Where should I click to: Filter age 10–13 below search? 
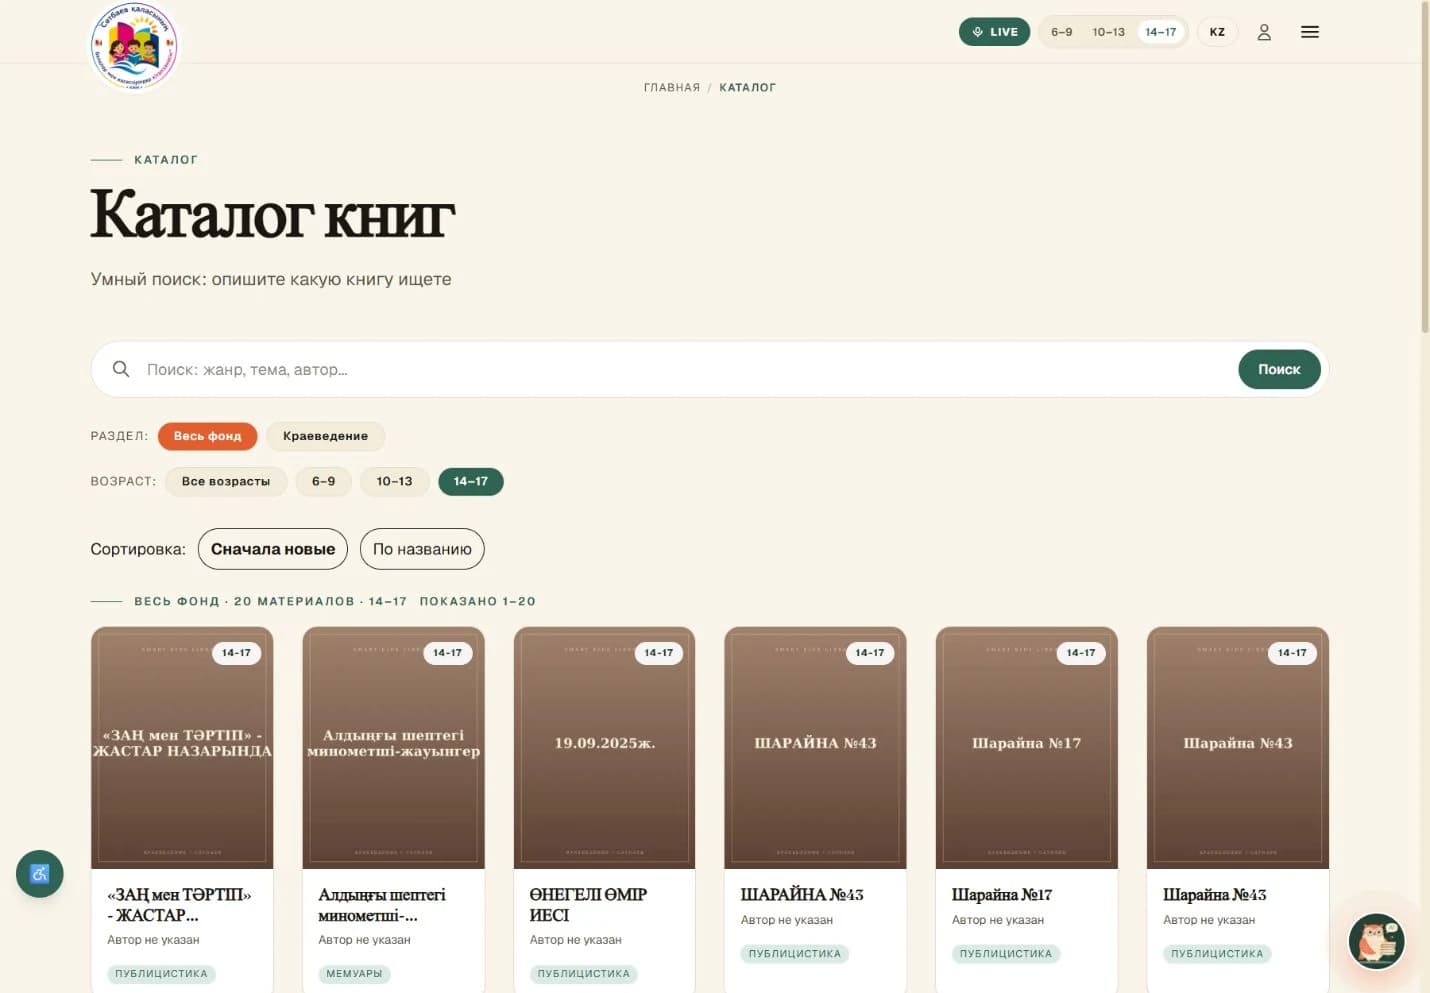pos(394,481)
